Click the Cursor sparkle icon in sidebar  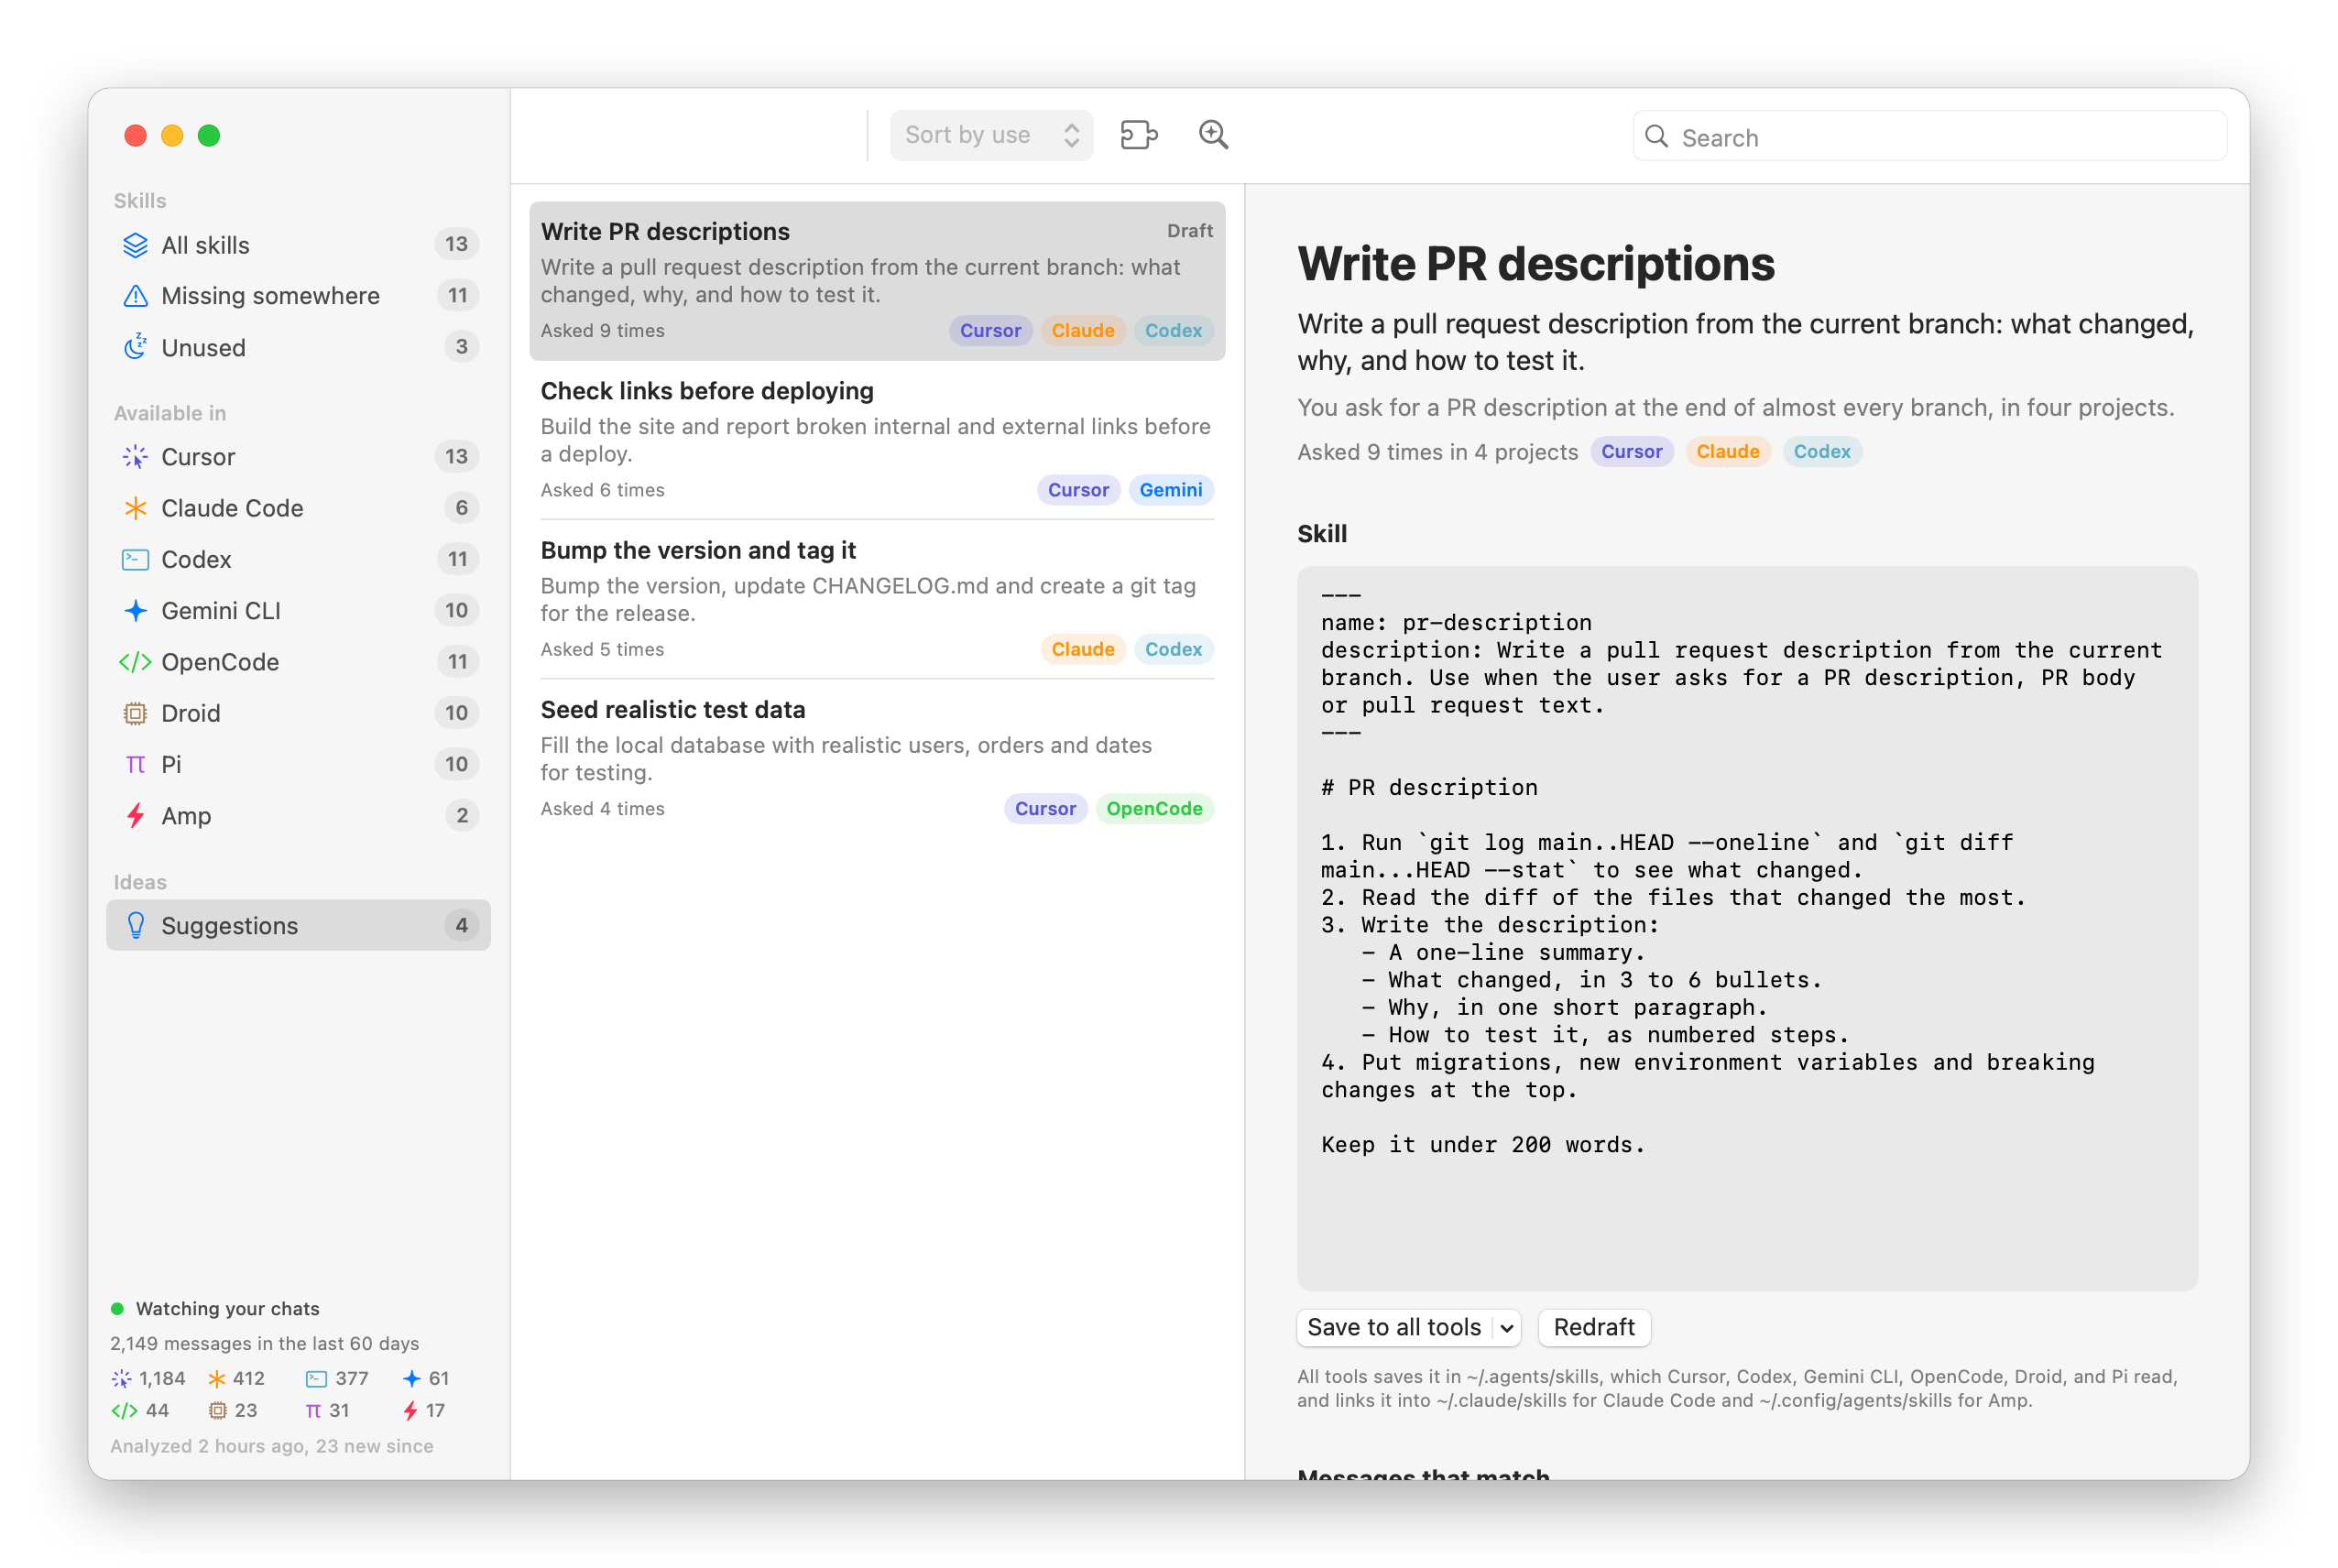(135, 457)
